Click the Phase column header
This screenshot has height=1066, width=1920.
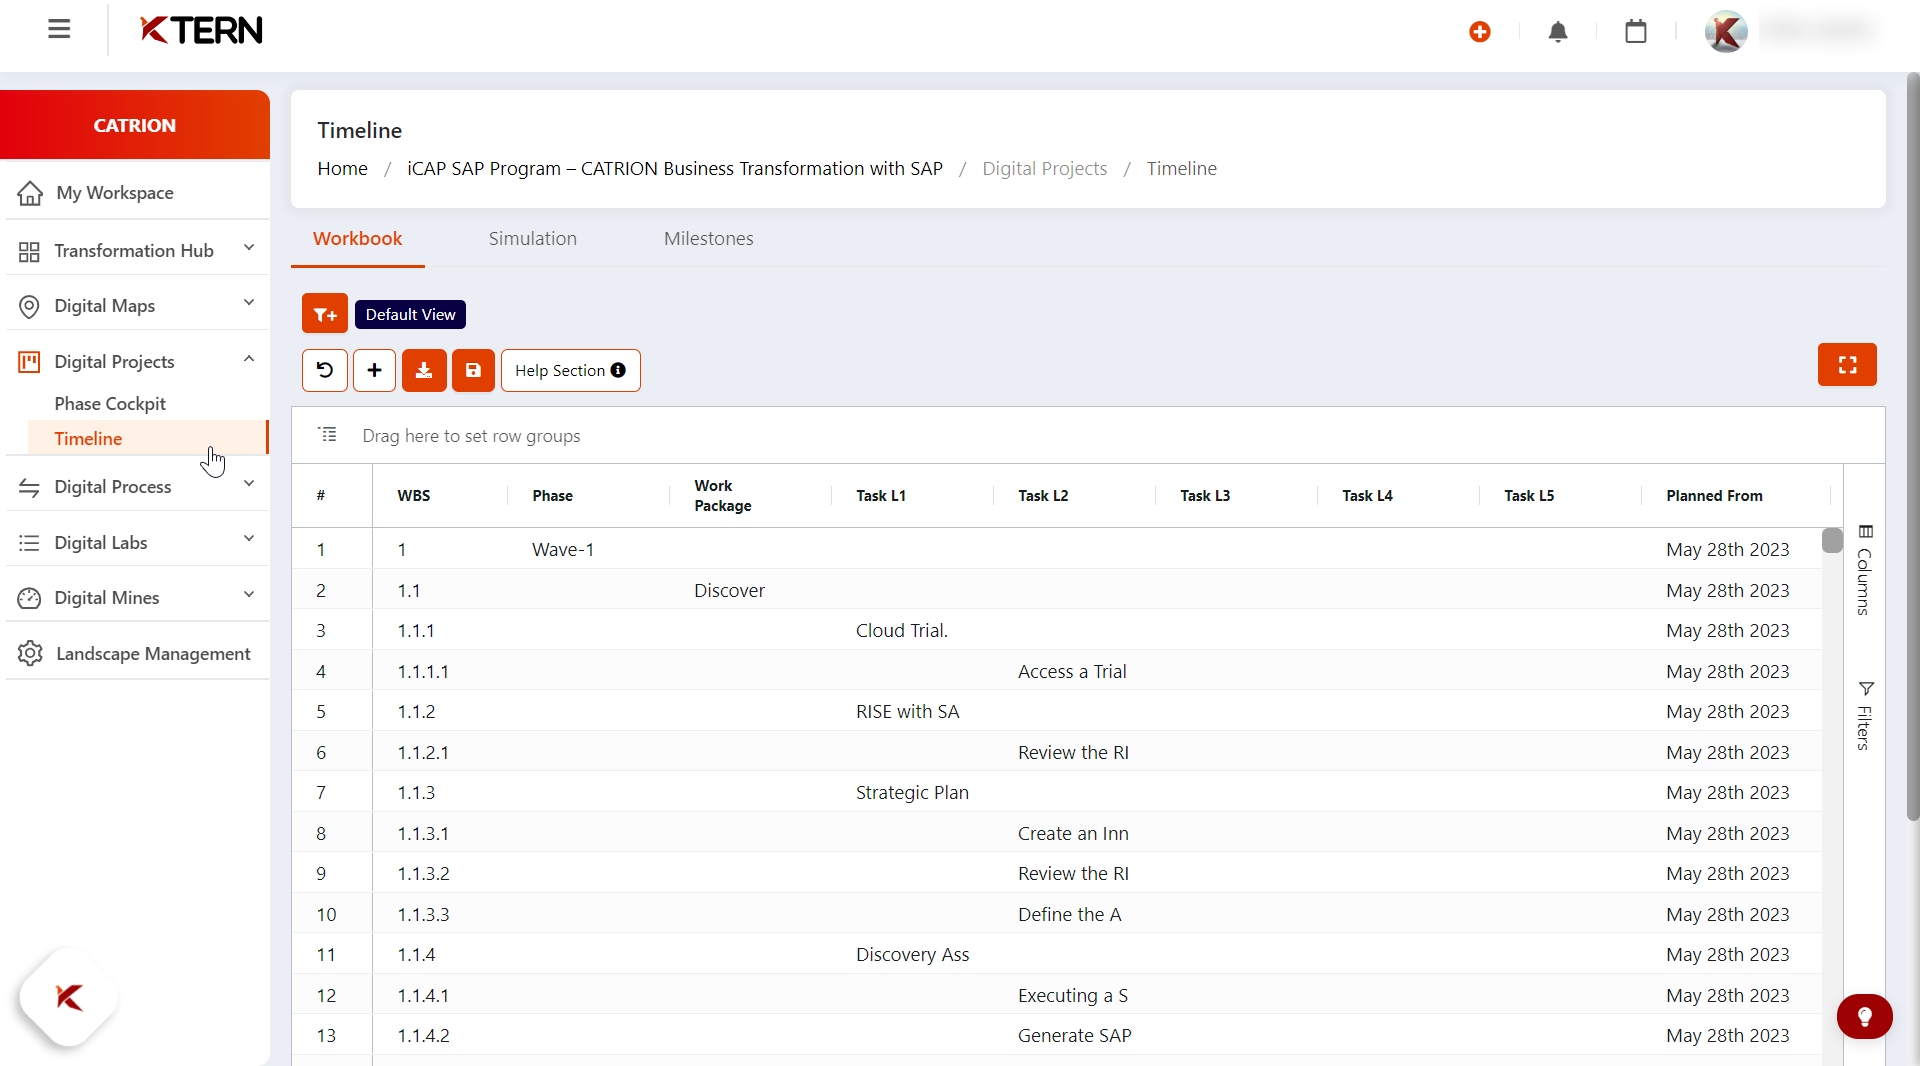[x=552, y=496]
